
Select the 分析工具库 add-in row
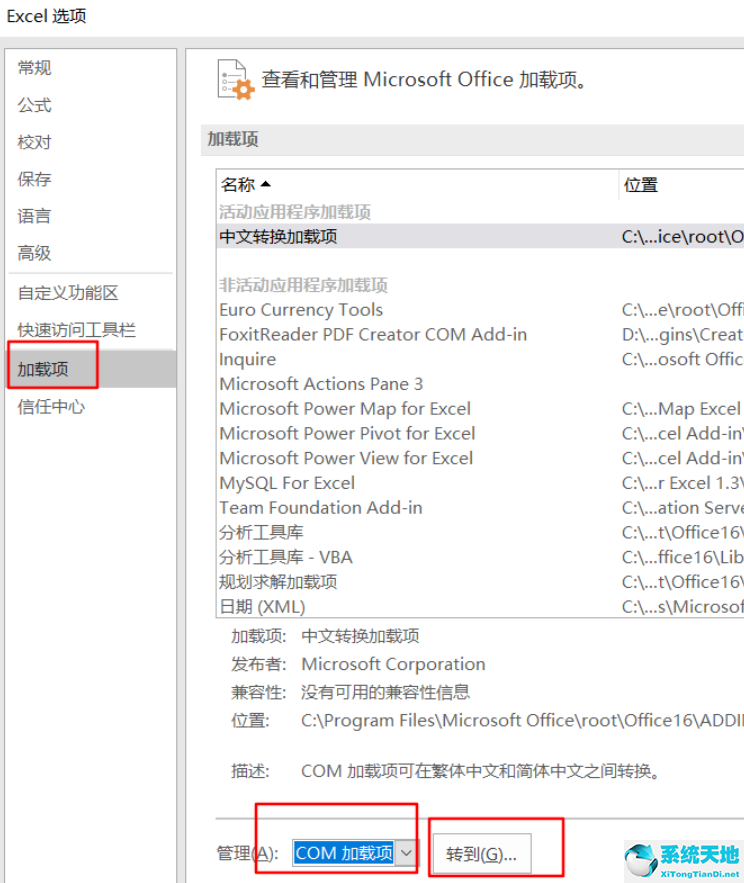tap(480, 533)
